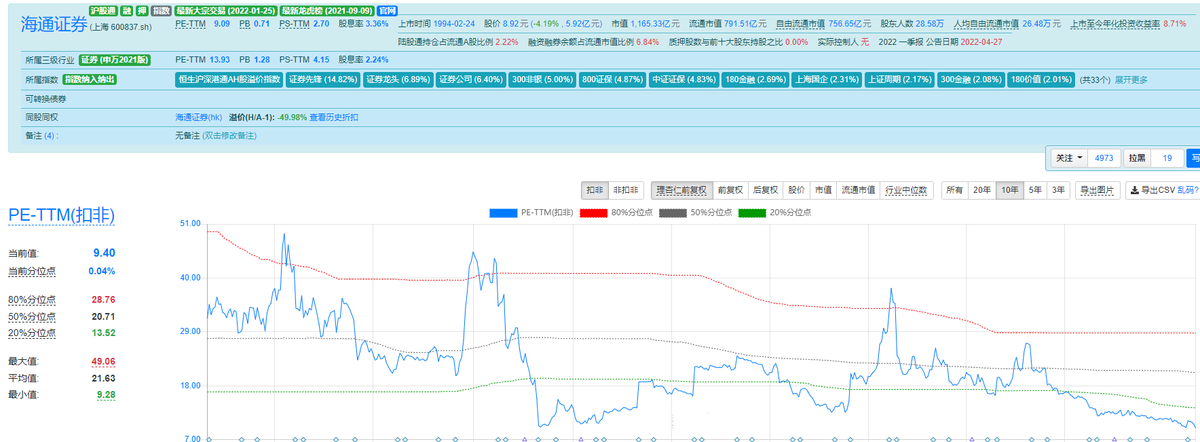Select the 5年 time range
This screenshot has height=442, width=1200.
click(1035, 189)
